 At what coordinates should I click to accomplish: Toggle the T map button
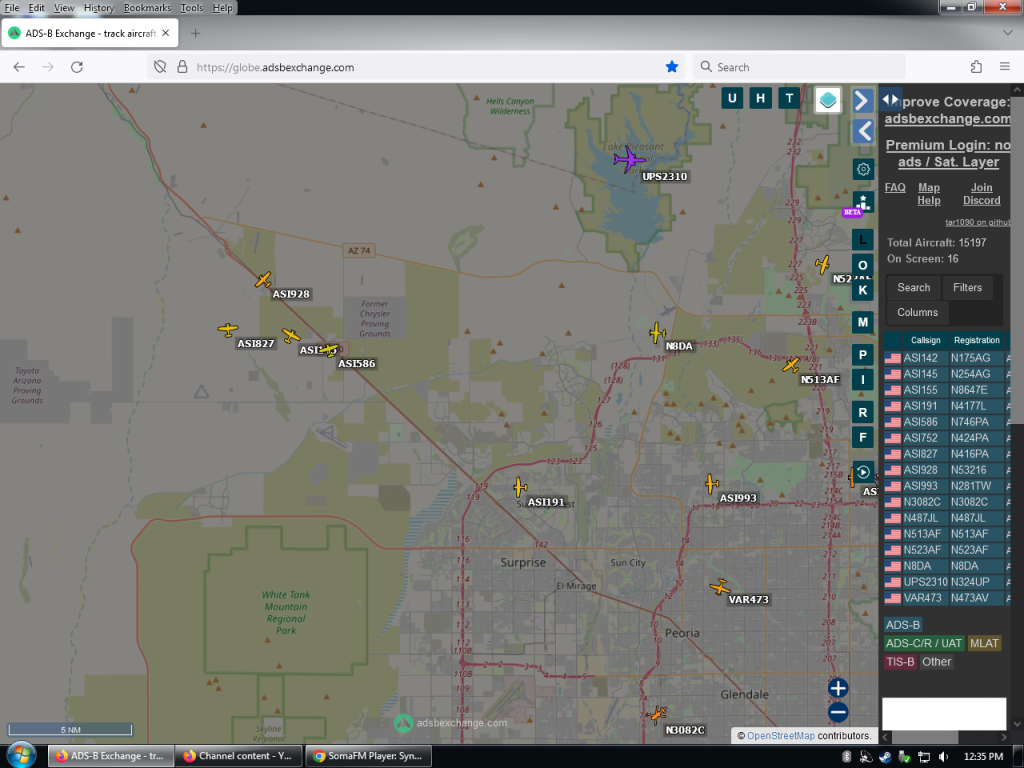click(789, 99)
